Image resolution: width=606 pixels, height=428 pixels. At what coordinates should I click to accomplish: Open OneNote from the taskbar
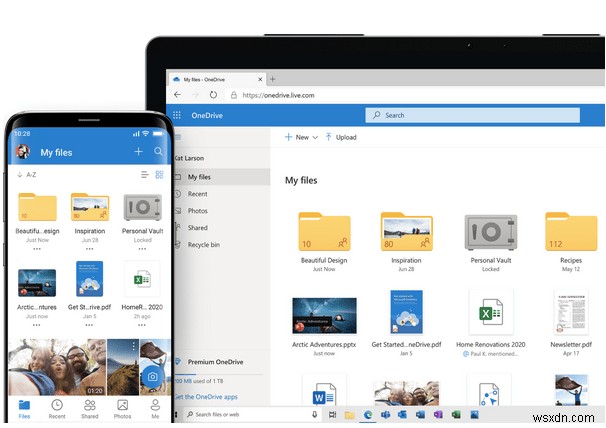[x=437, y=415]
